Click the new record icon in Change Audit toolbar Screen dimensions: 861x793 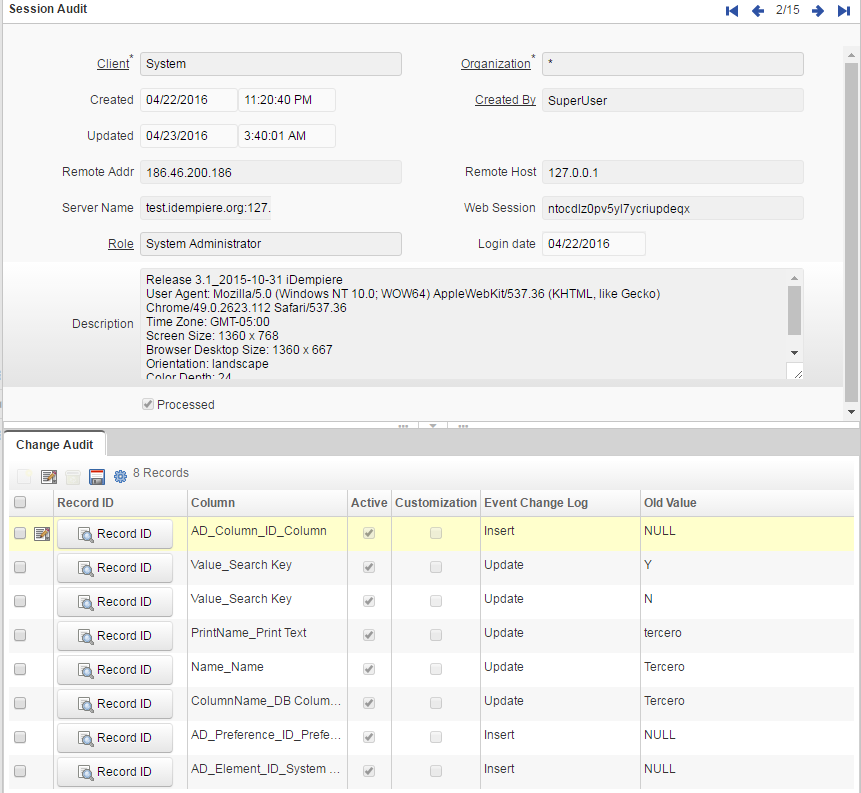(x=24, y=477)
